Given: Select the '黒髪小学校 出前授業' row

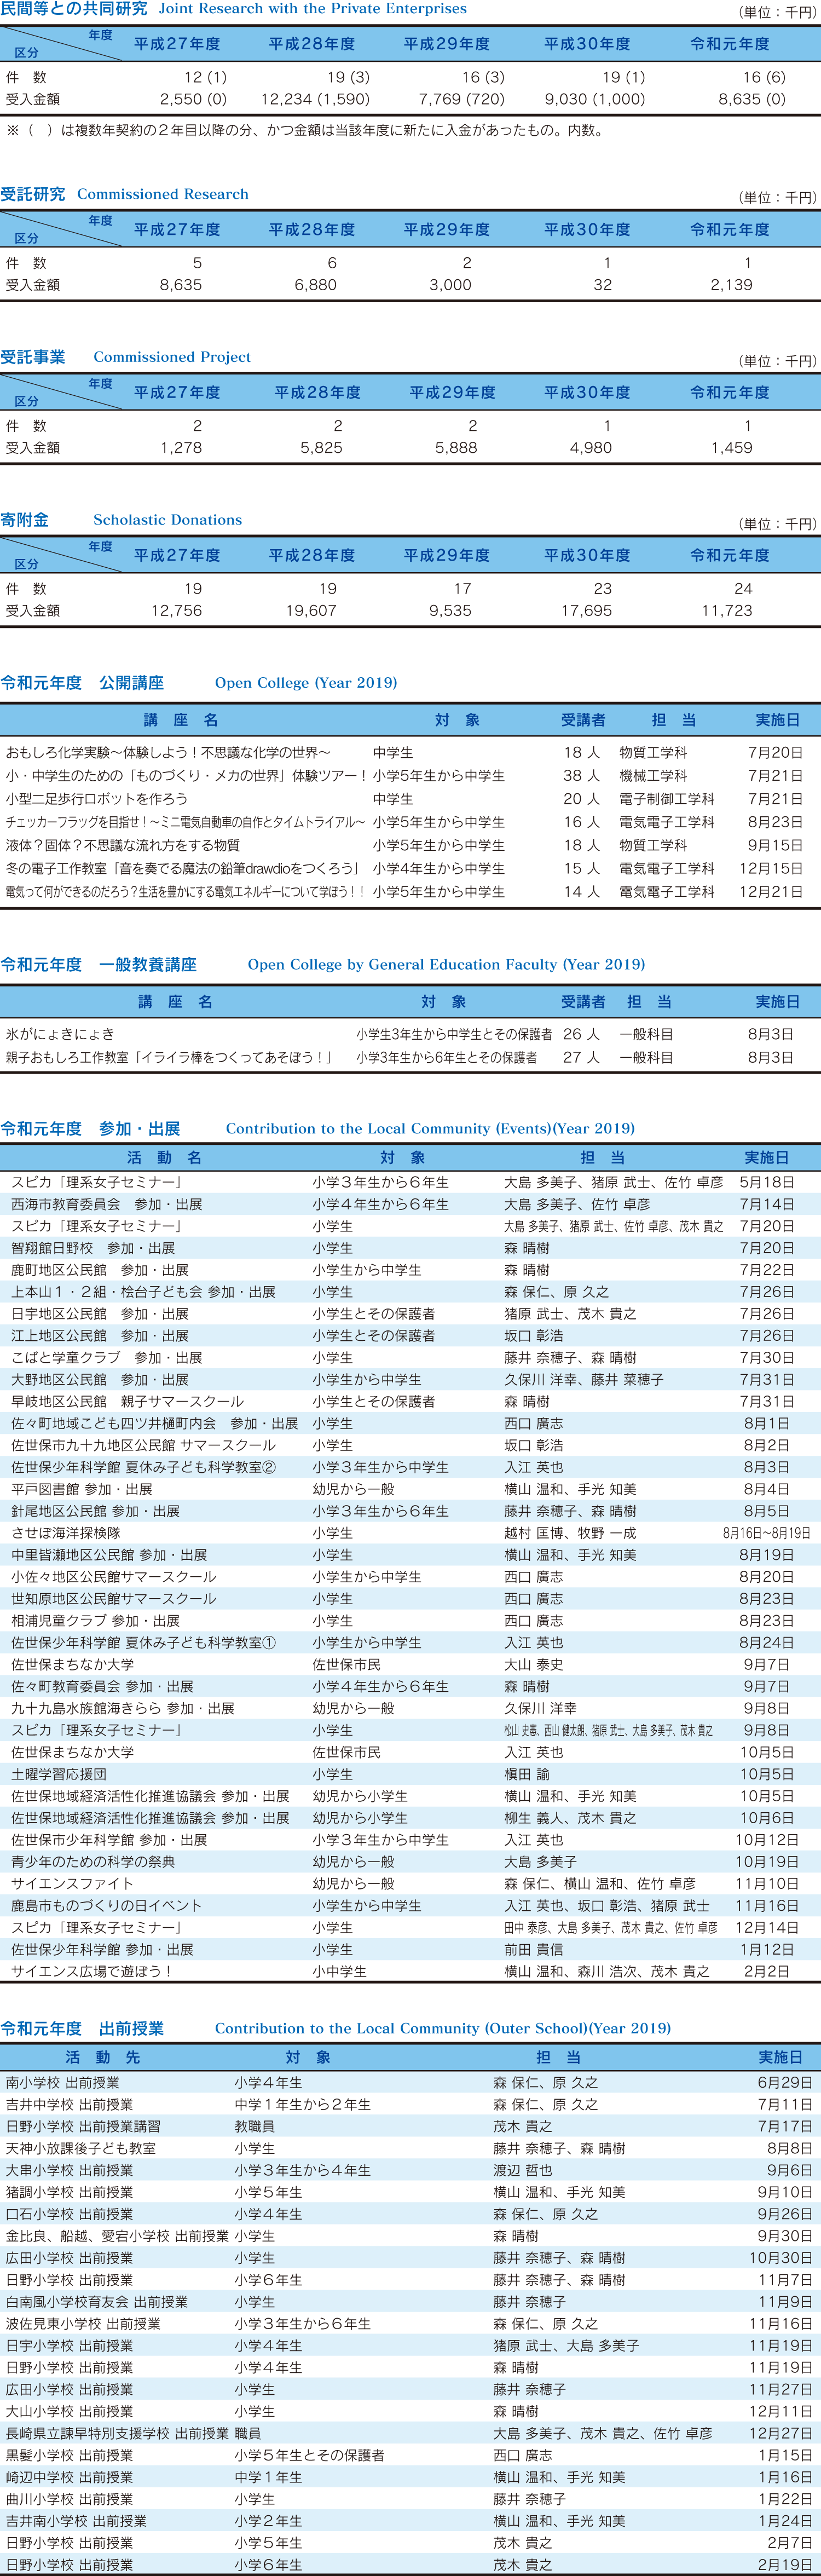Looking at the screenshot, I should (410, 2455).
